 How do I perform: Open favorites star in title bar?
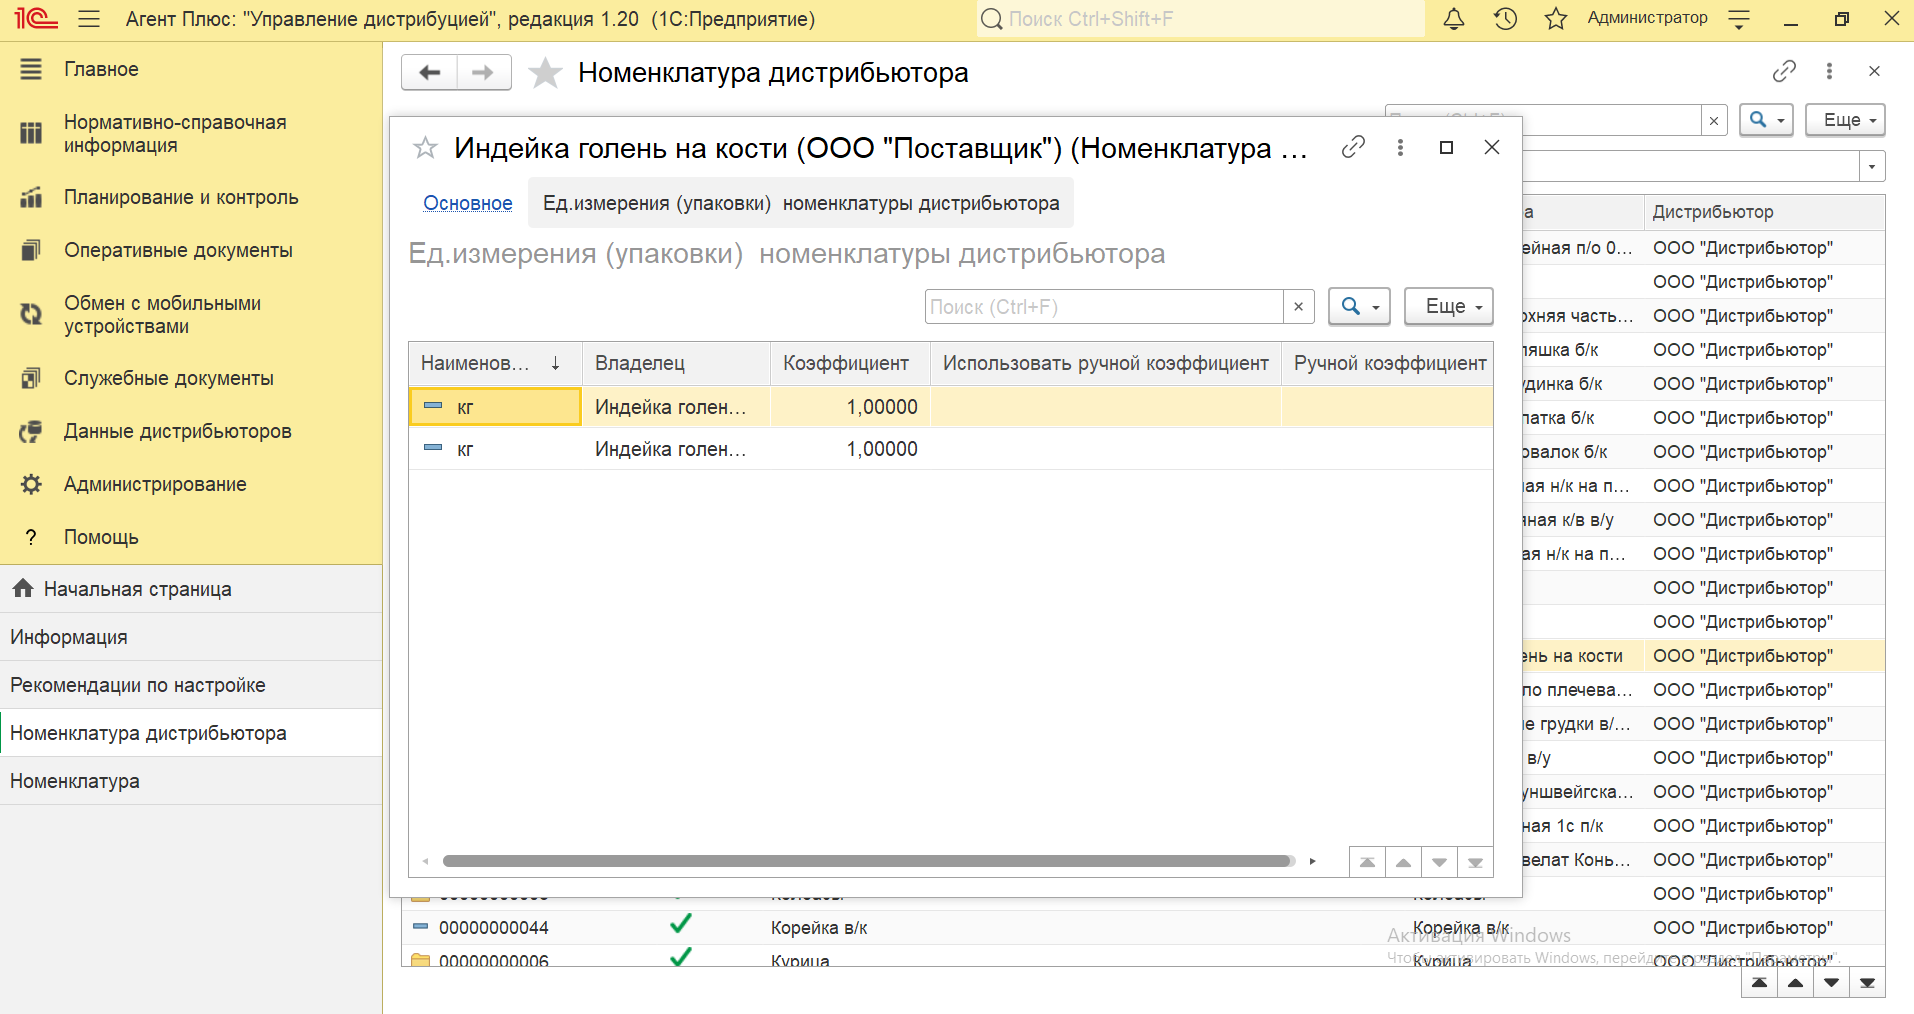click(1556, 19)
